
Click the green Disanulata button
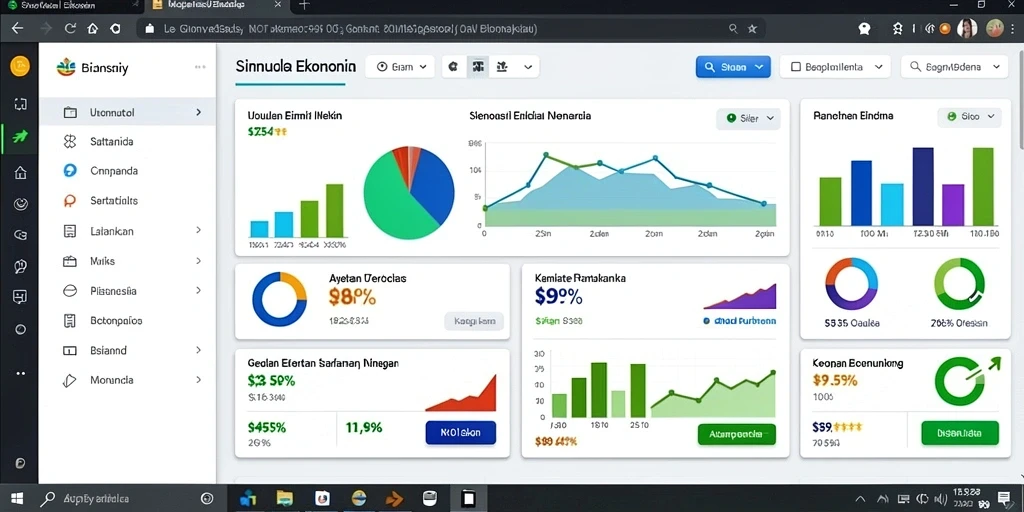960,433
